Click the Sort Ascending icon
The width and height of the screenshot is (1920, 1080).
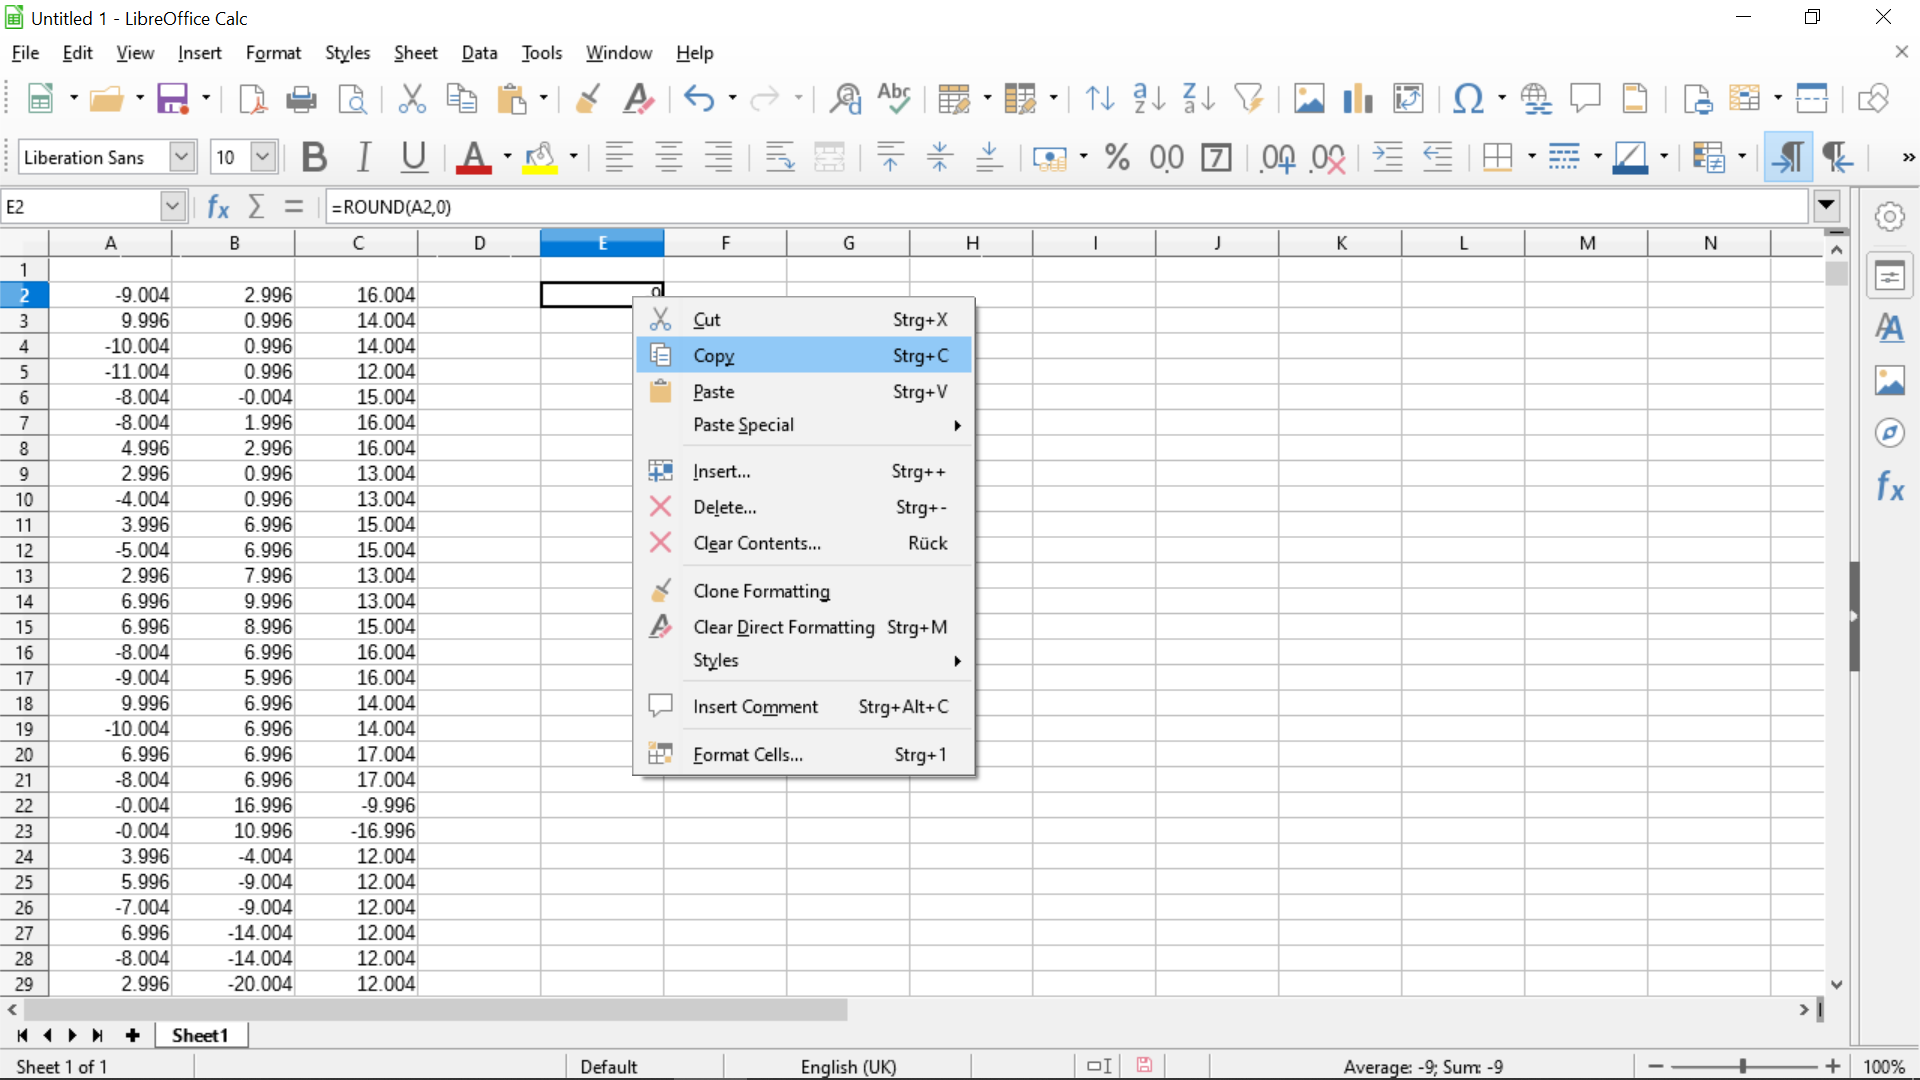pos(1148,98)
